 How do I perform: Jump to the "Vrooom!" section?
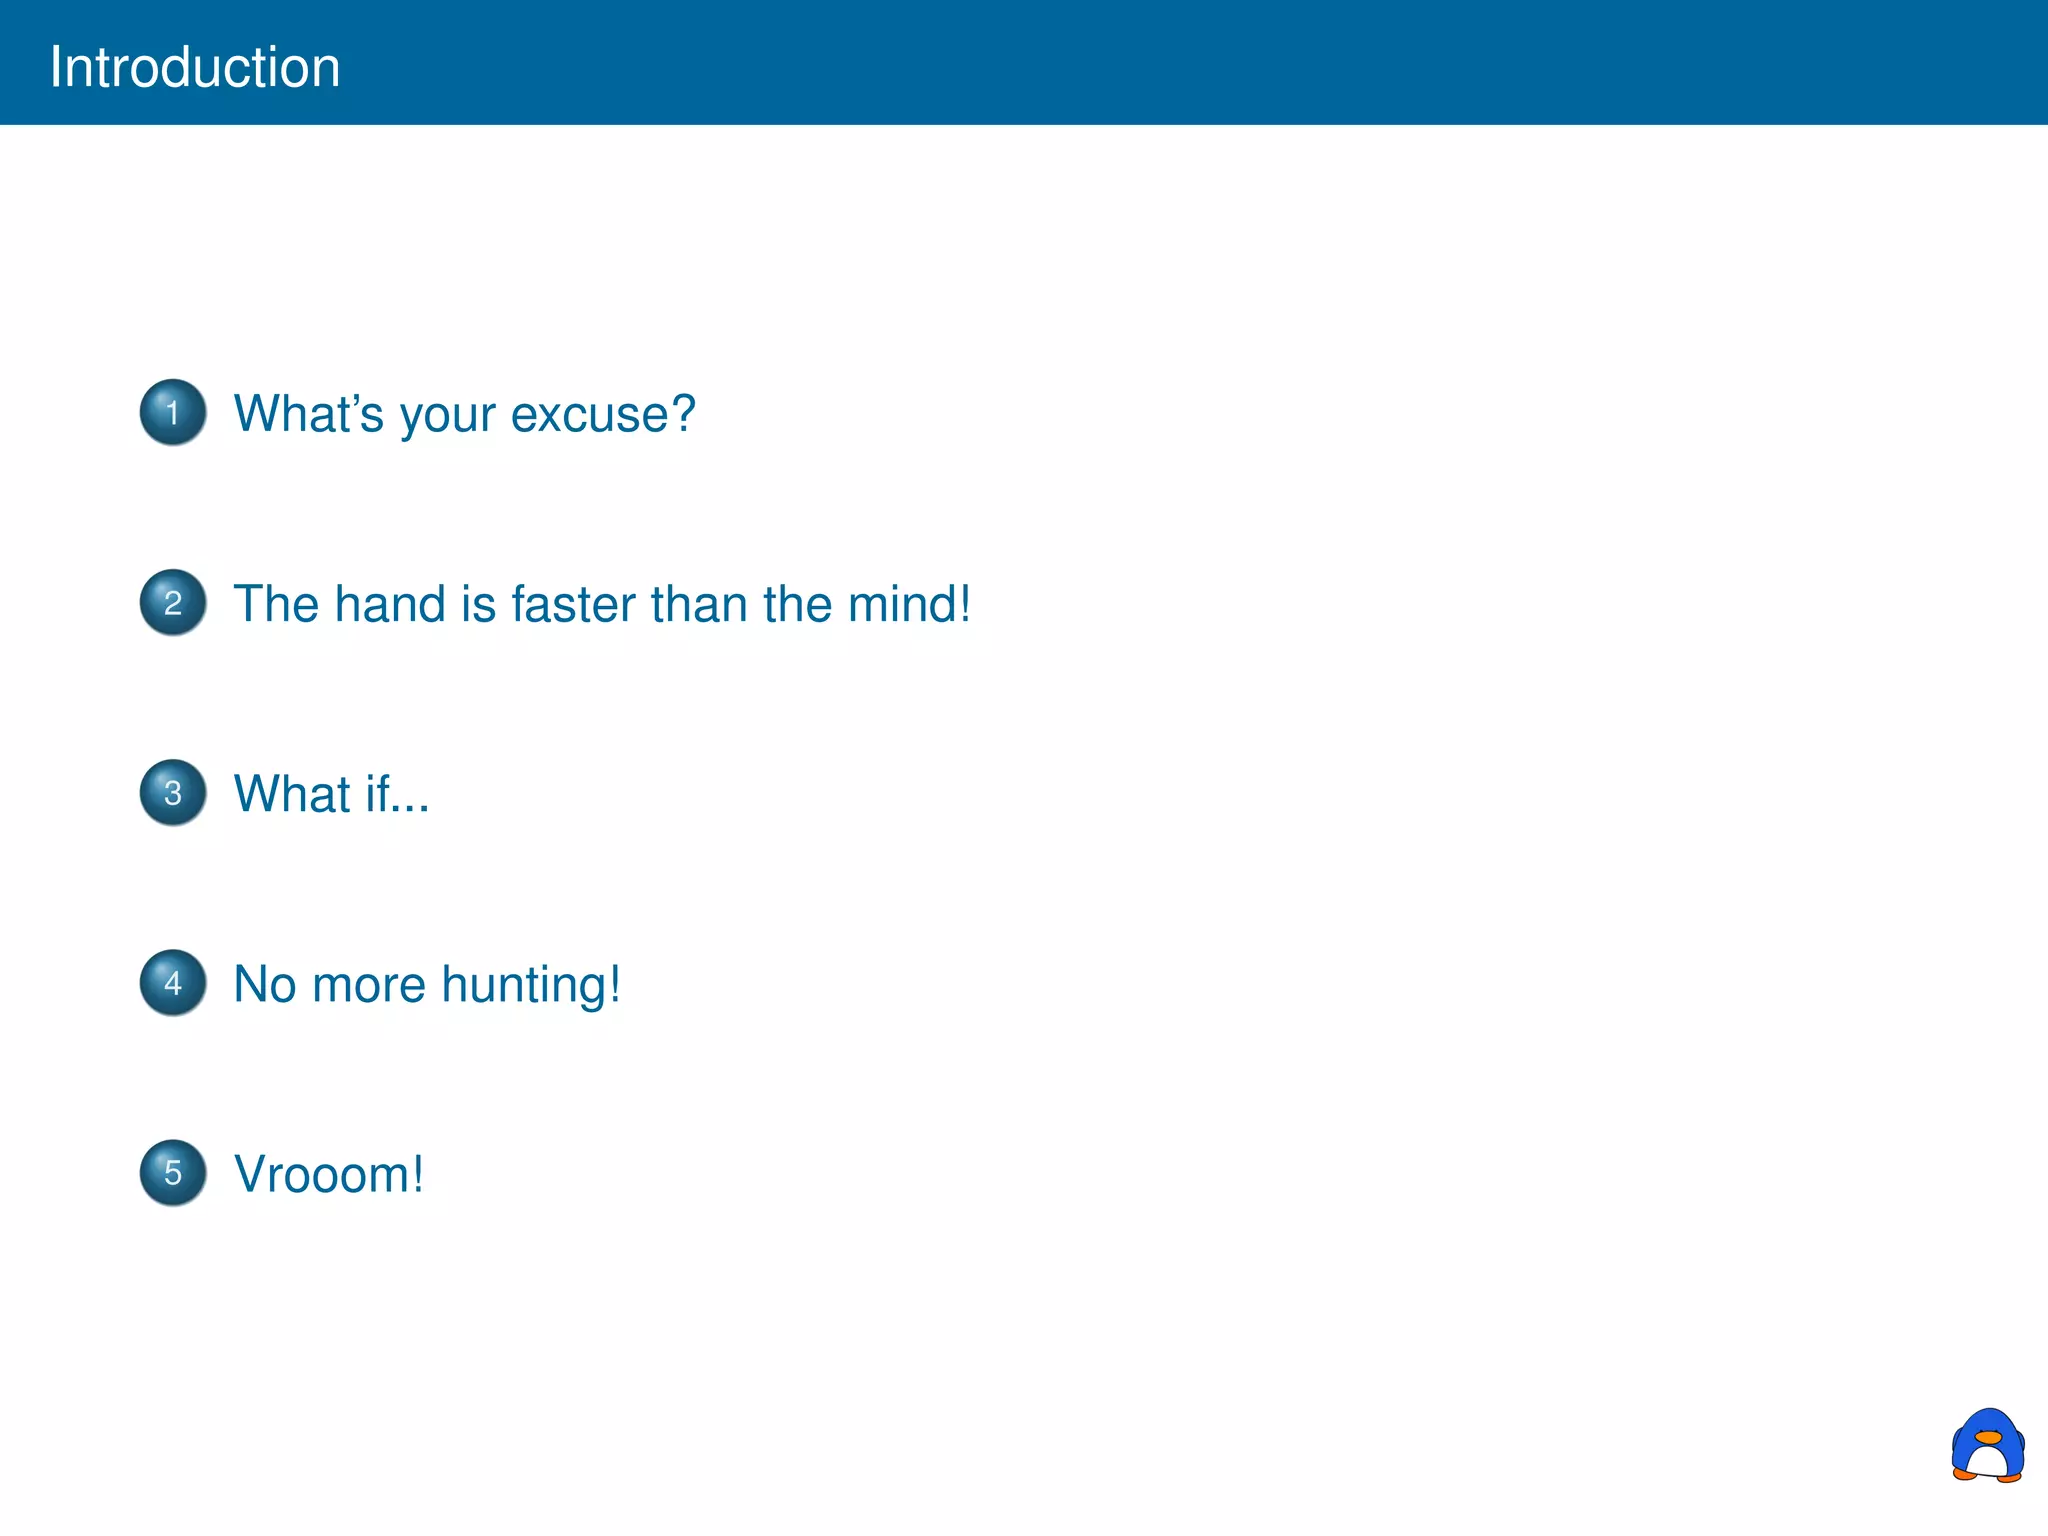329,1174
